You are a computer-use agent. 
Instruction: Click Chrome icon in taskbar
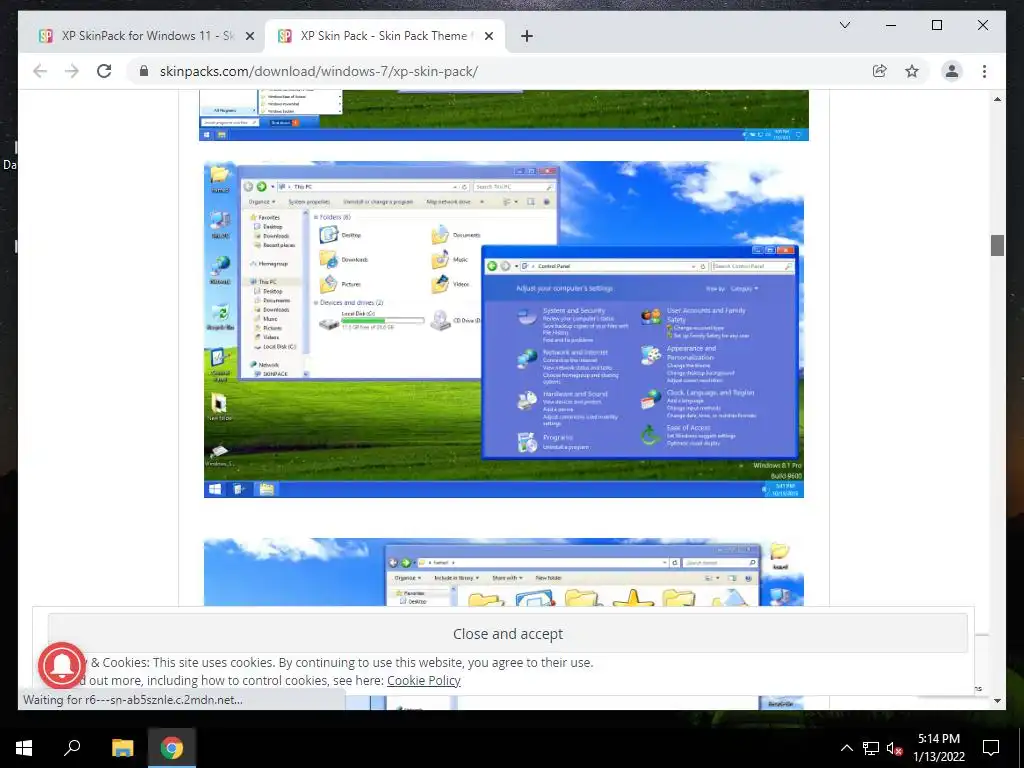172,748
